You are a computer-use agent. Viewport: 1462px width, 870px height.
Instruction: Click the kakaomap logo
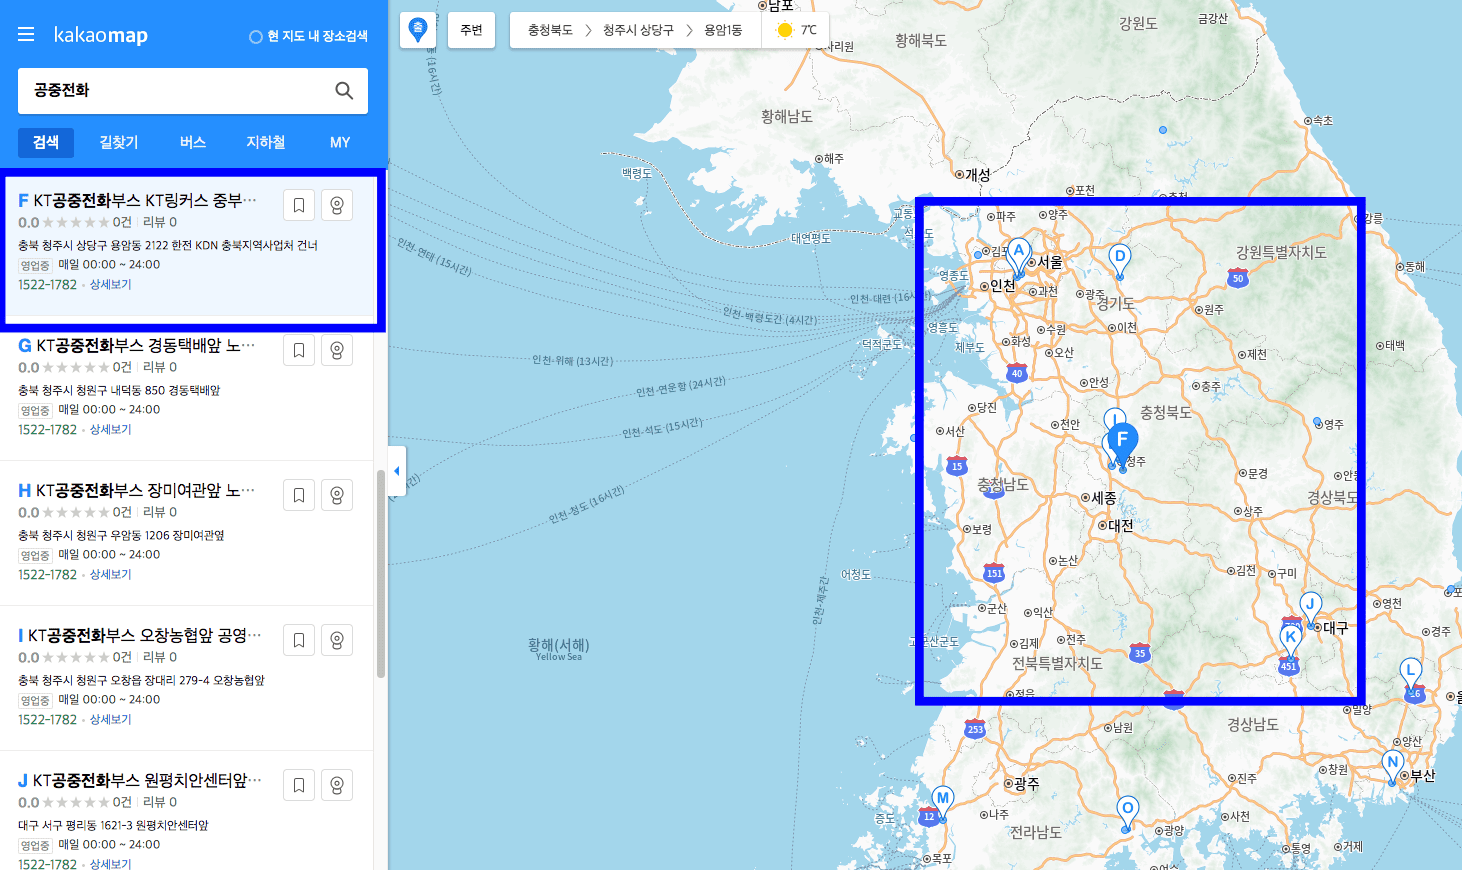(101, 35)
